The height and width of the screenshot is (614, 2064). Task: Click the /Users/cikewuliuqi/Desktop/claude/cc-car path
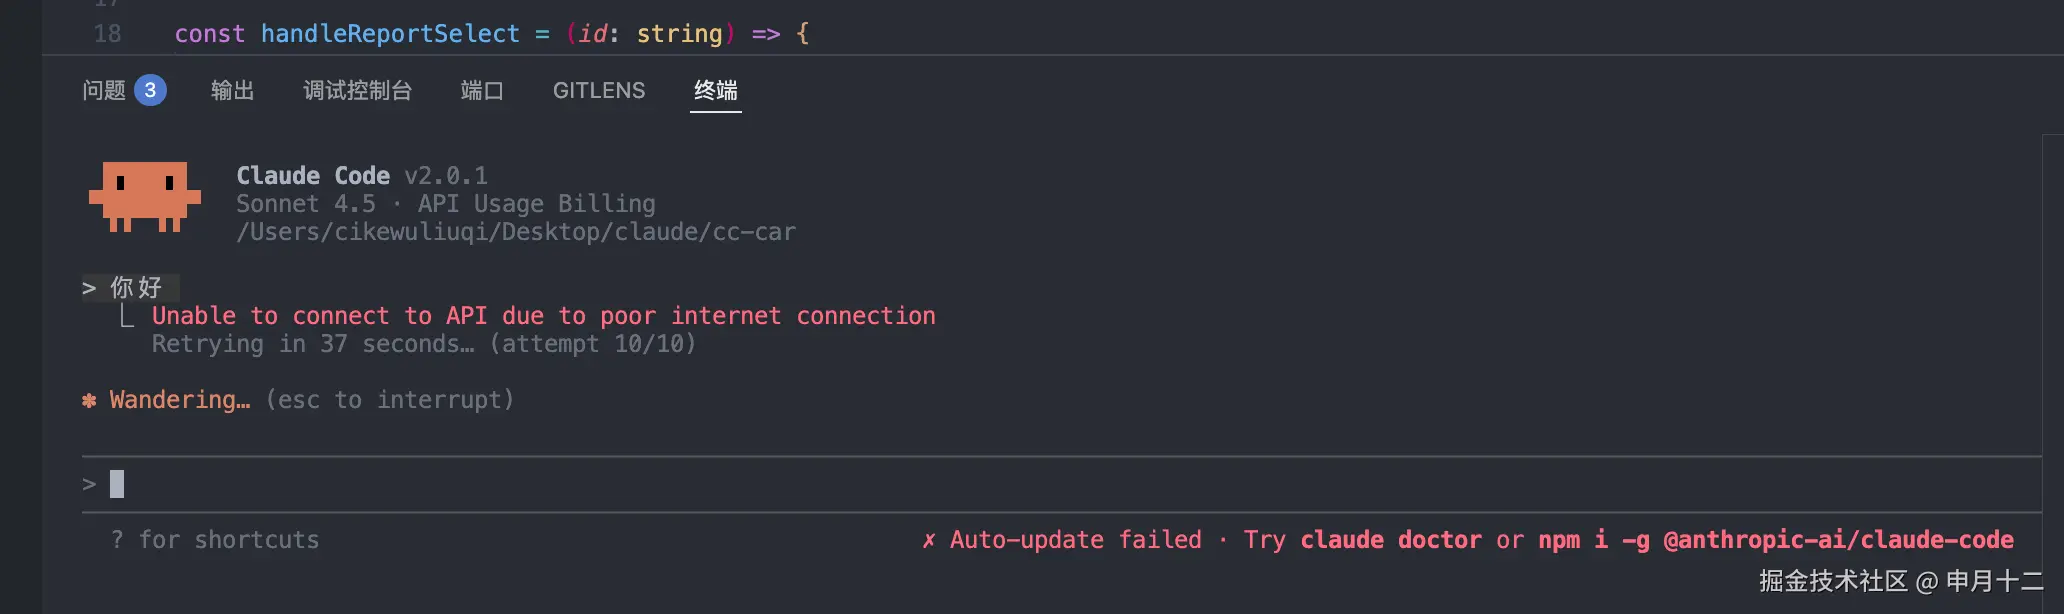click(x=516, y=232)
